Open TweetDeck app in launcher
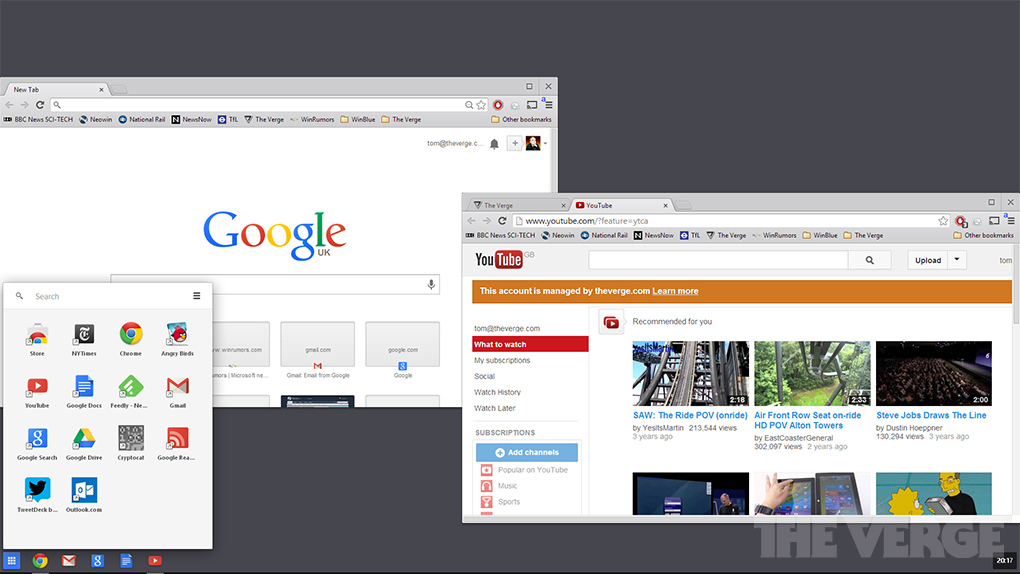The height and width of the screenshot is (574, 1020). (37, 495)
